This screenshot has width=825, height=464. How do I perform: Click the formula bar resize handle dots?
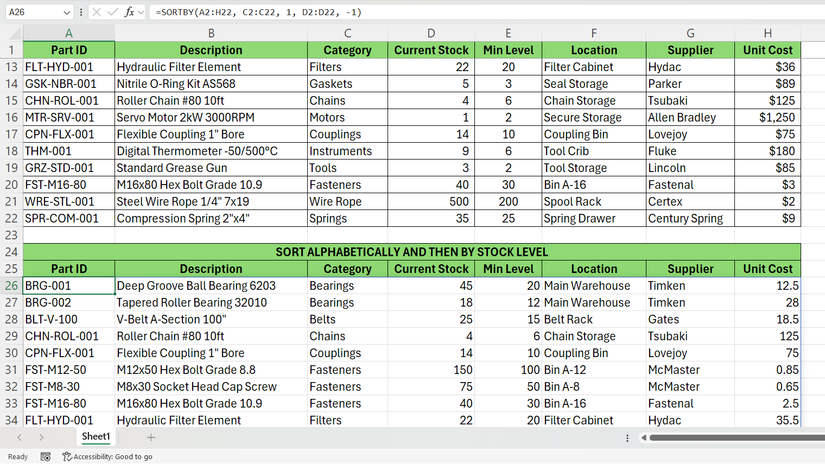(80, 12)
